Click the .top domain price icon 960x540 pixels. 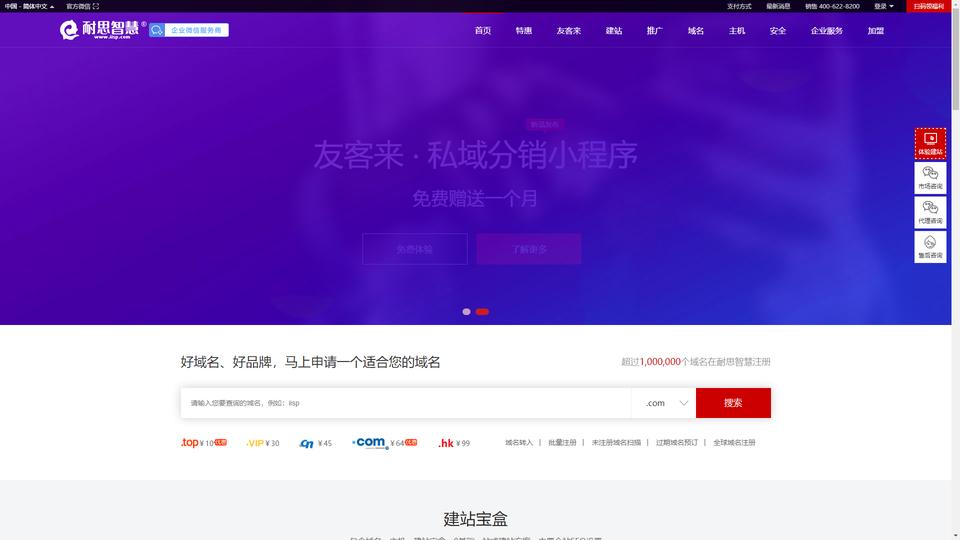(x=204, y=443)
